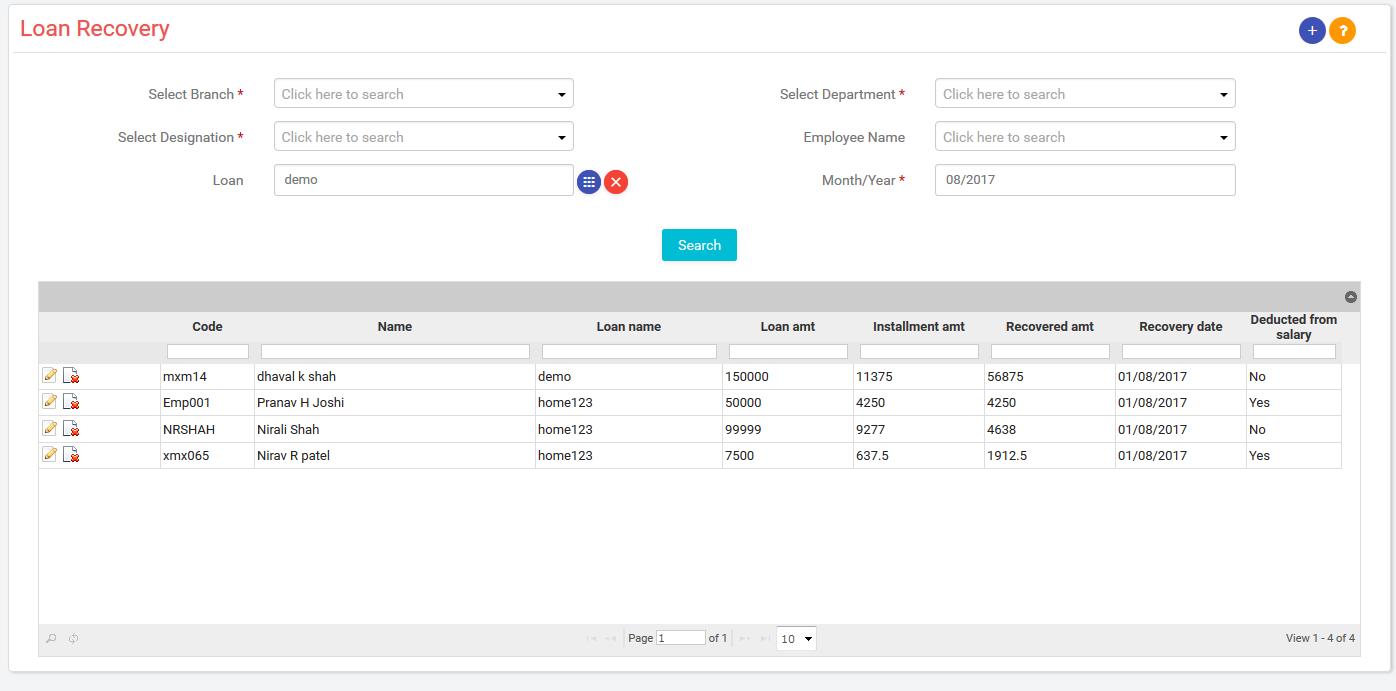Click the grid refresh icon
This screenshot has height=691, width=1396.
pyautogui.click(x=74, y=638)
